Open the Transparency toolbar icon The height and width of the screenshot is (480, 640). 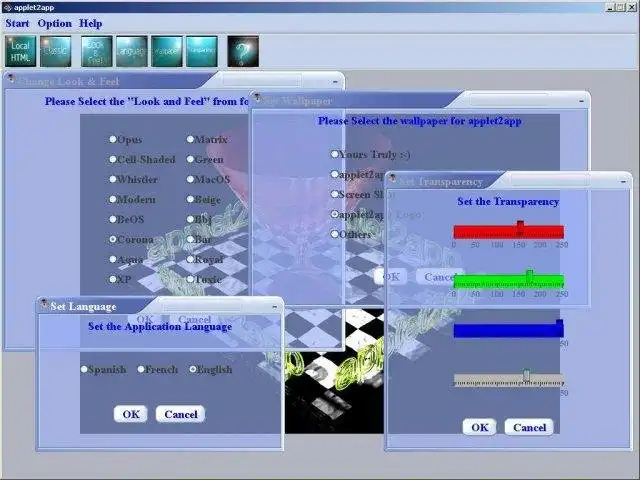point(202,51)
